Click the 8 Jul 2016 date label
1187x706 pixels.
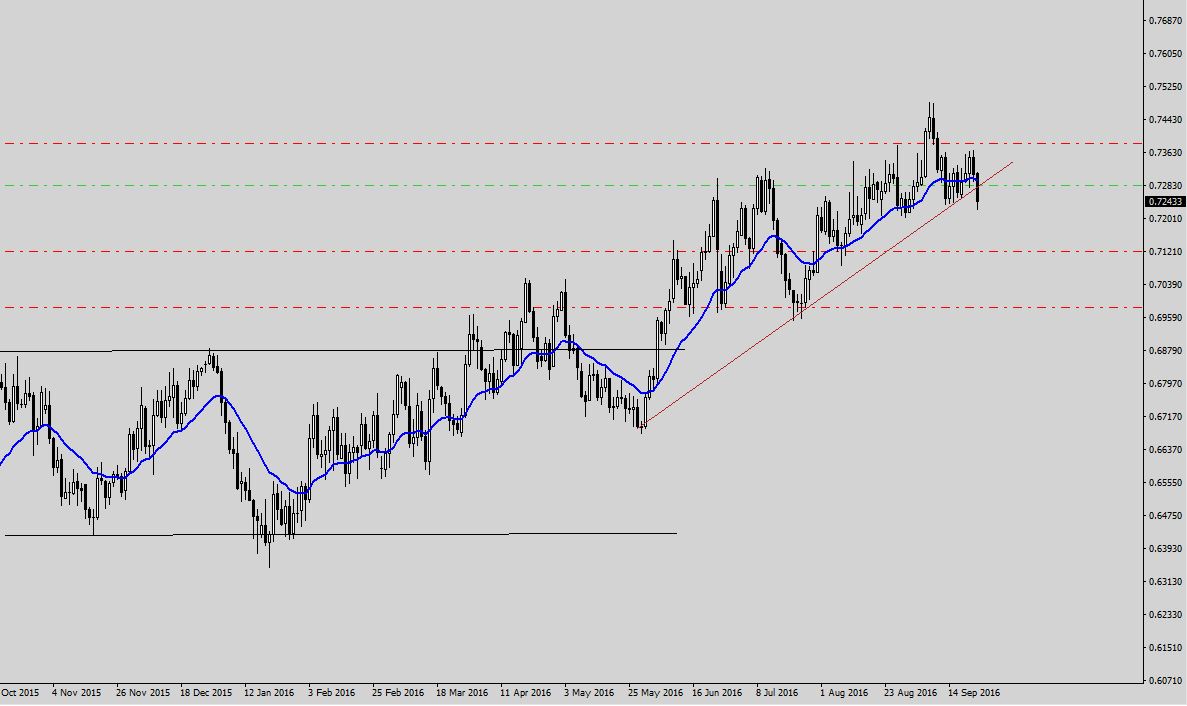(x=777, y=693)
